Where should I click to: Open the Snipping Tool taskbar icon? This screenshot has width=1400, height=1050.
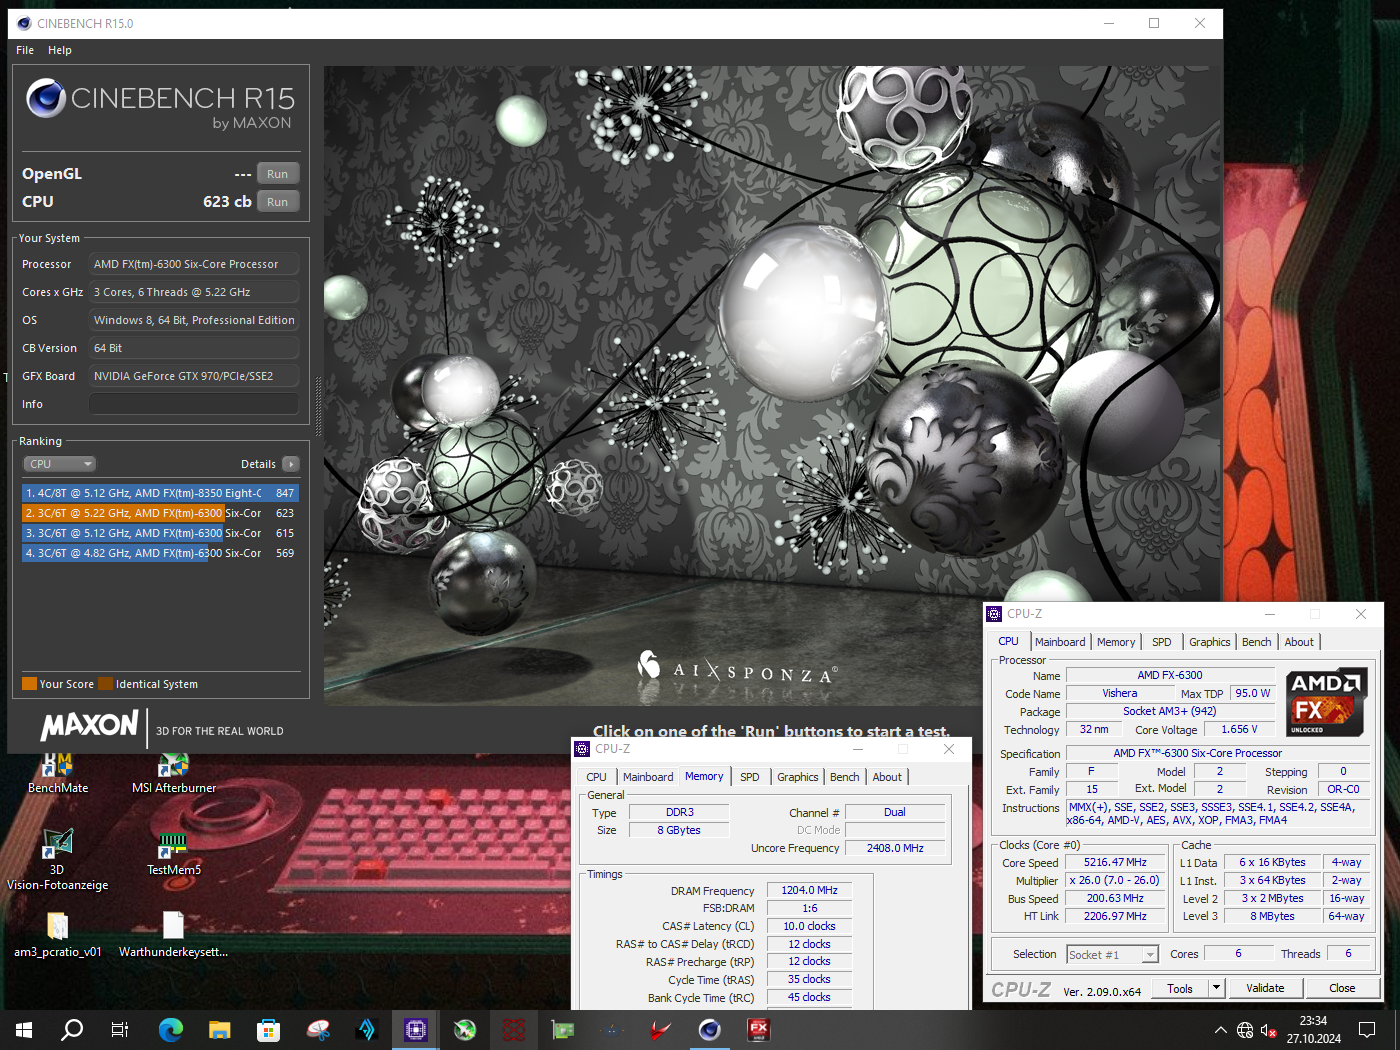[318, 1030]
